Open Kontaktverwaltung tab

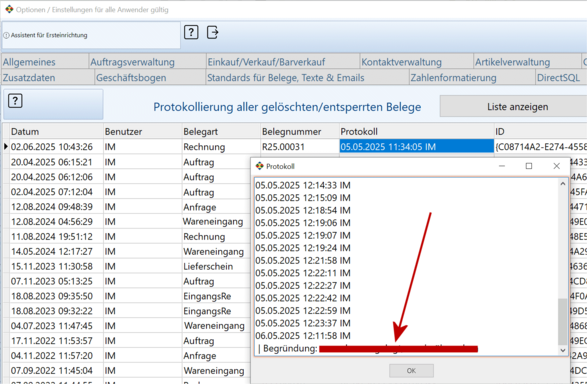[417, 62]
